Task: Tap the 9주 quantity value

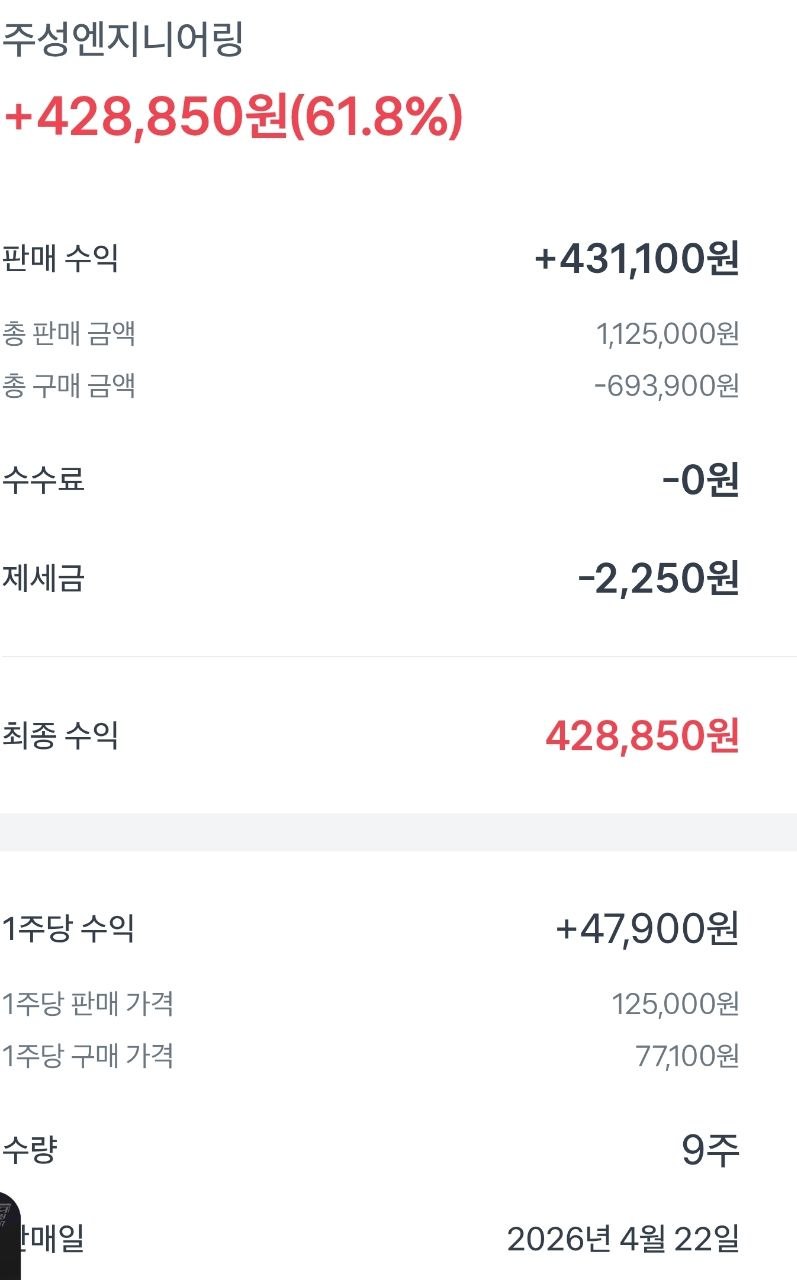Action: (x=710, y=1151)
